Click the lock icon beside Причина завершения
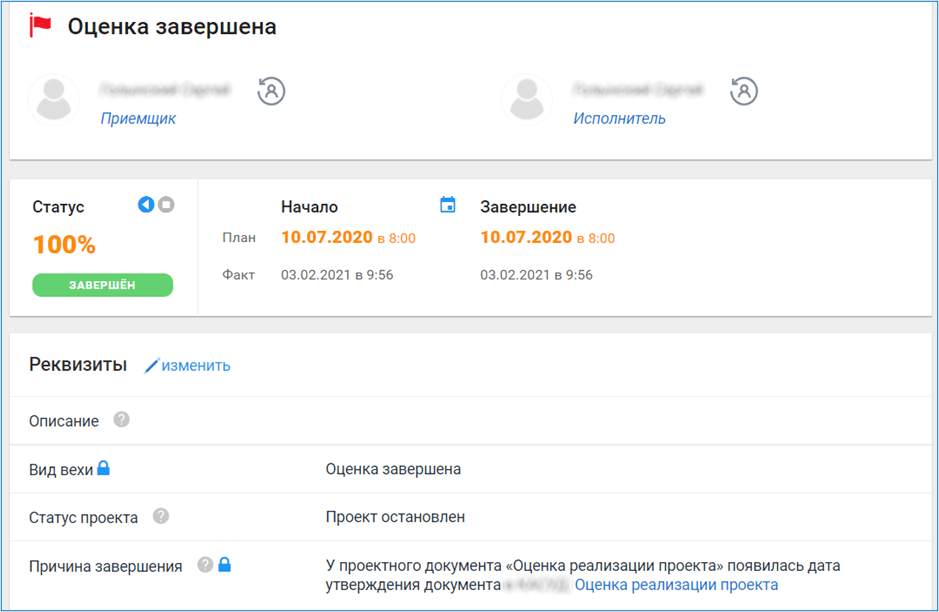Viewport: 939px width, 612px height. [224, 565]
